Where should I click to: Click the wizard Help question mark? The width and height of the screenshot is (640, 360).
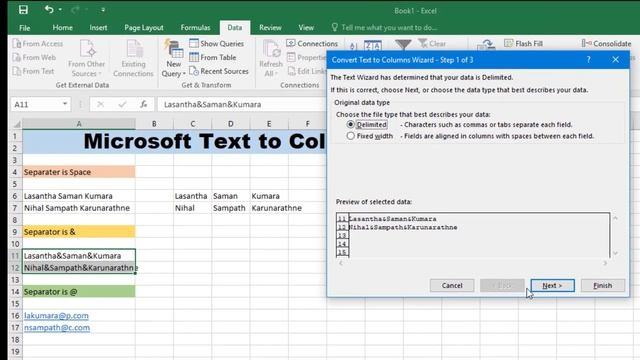point(588,60)
